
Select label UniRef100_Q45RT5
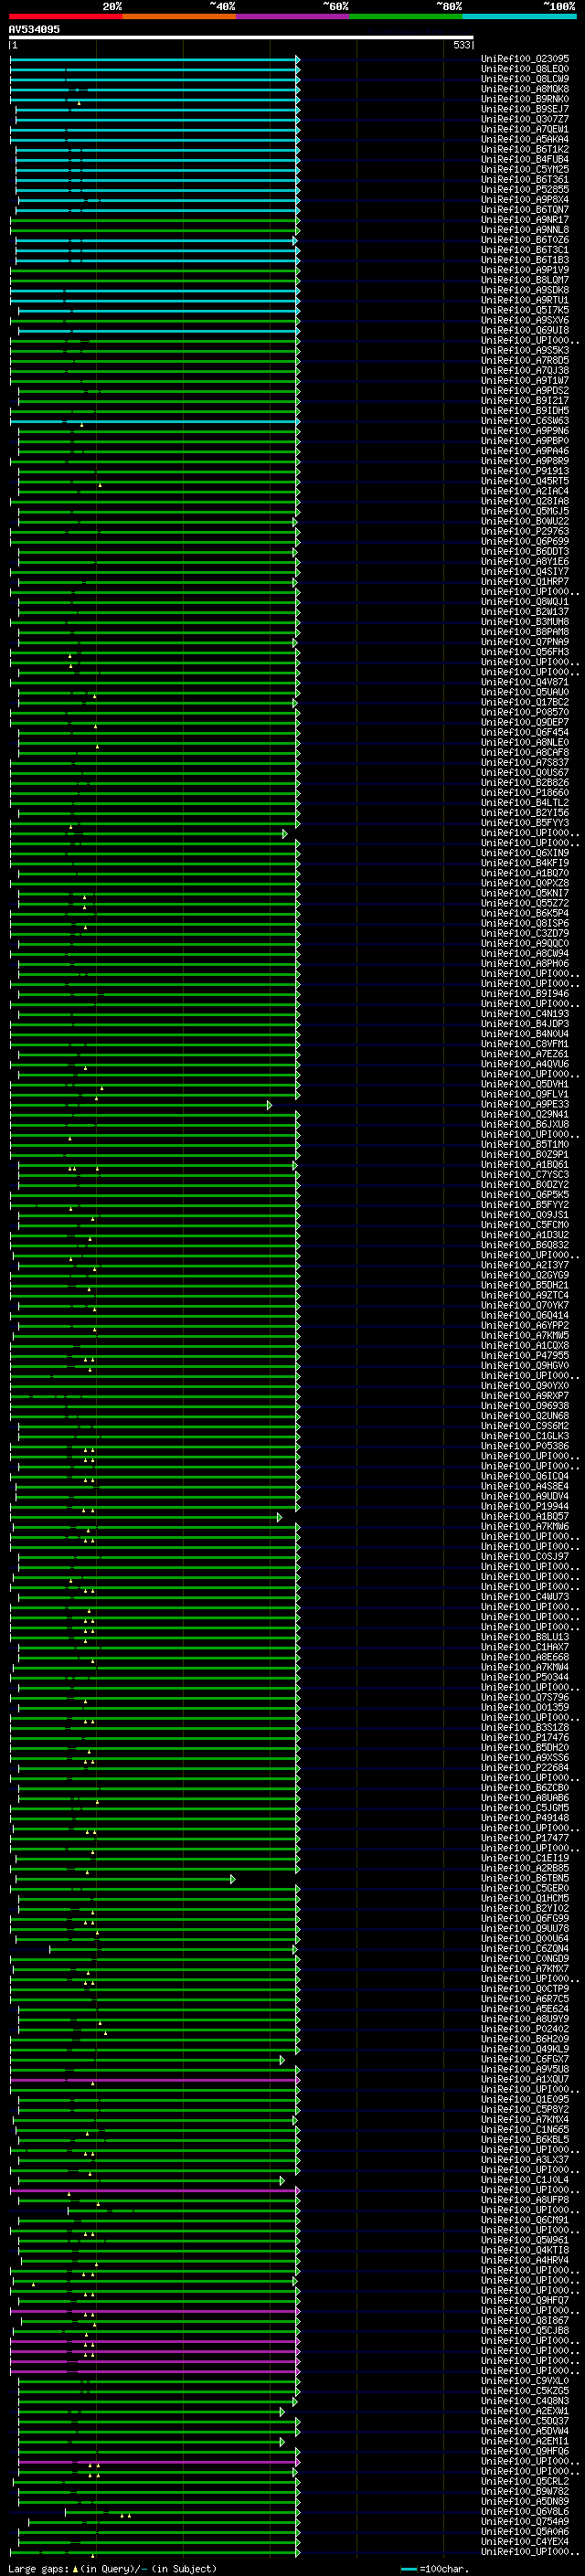click(525, 481)
